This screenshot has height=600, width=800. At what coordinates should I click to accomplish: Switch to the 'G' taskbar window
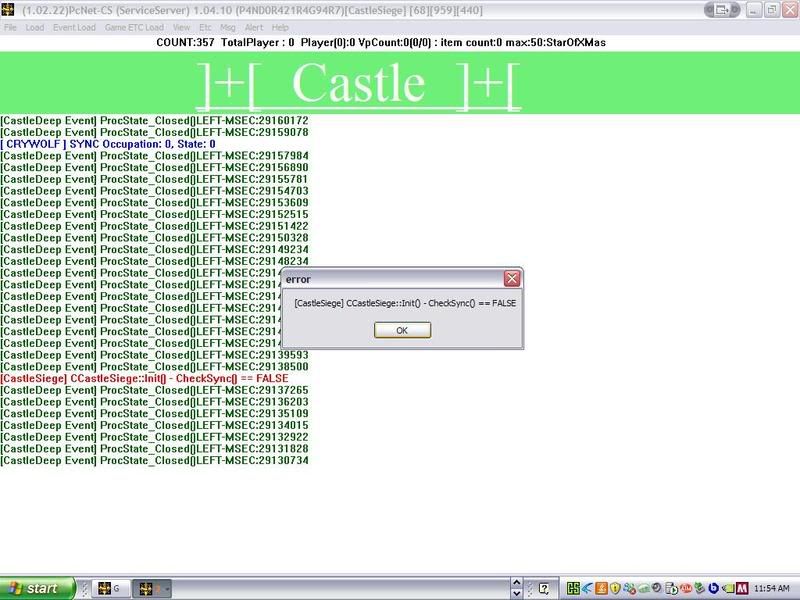tap(111, 589)
